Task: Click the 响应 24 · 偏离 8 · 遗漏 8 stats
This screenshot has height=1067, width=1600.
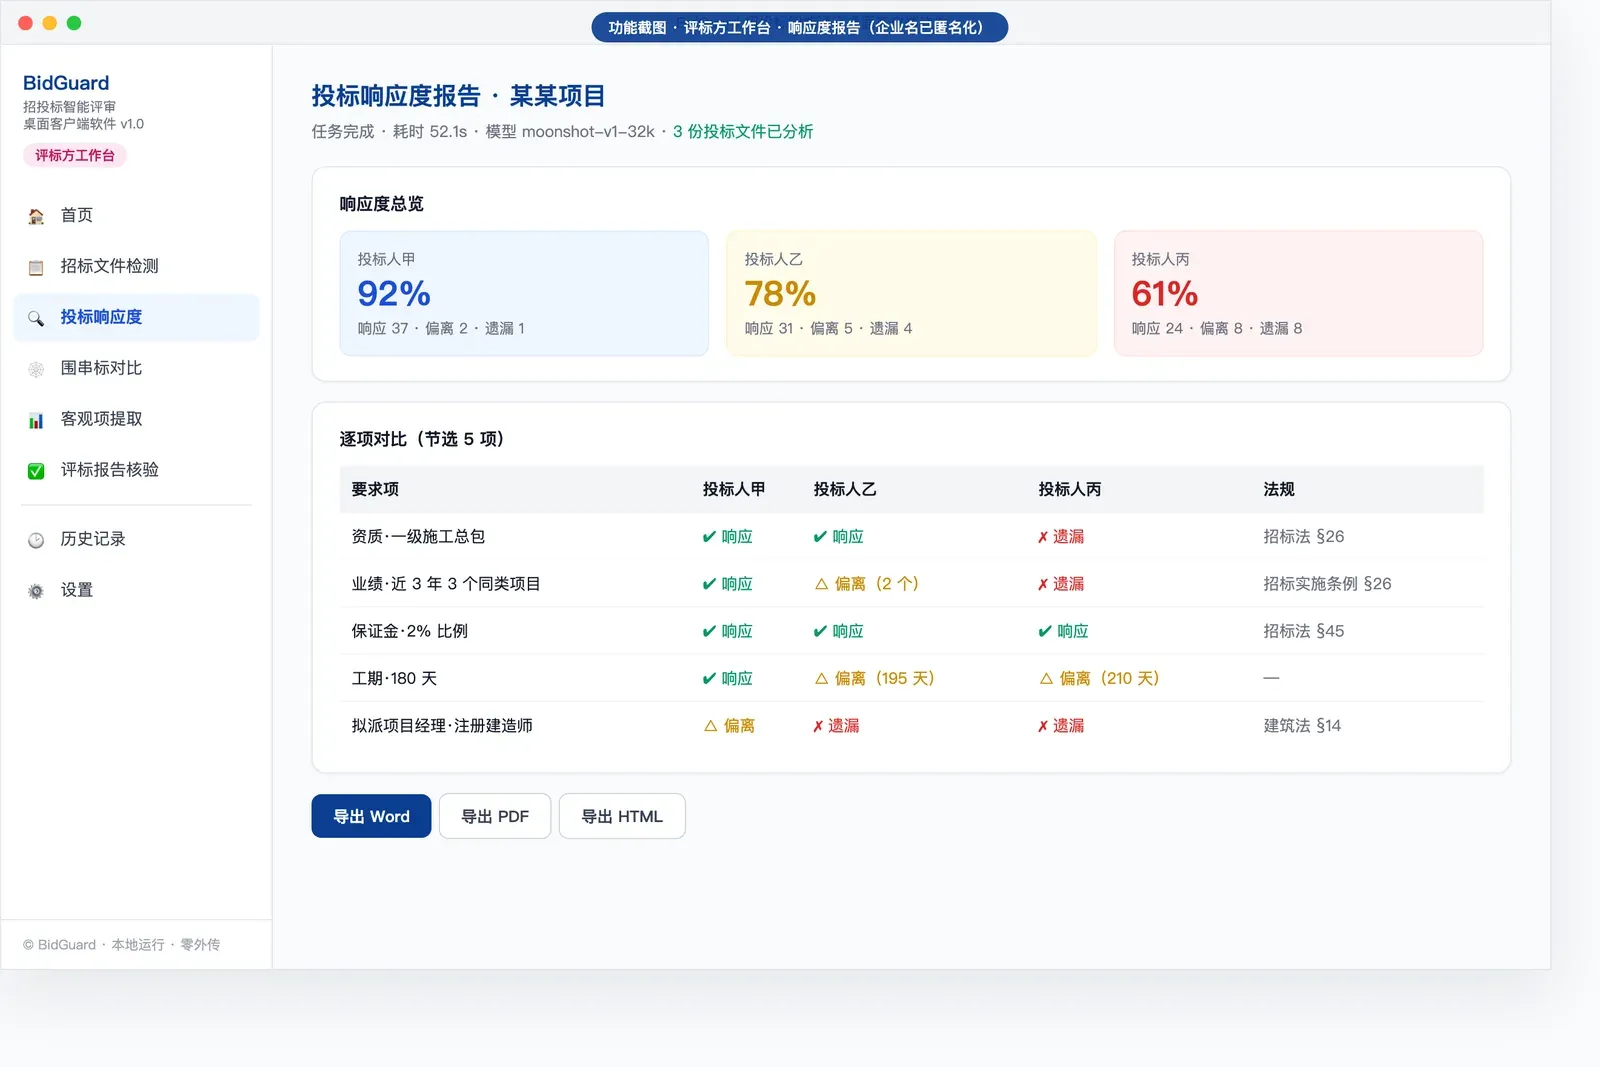Action: pyautogui.click(x=1217, y=328)
